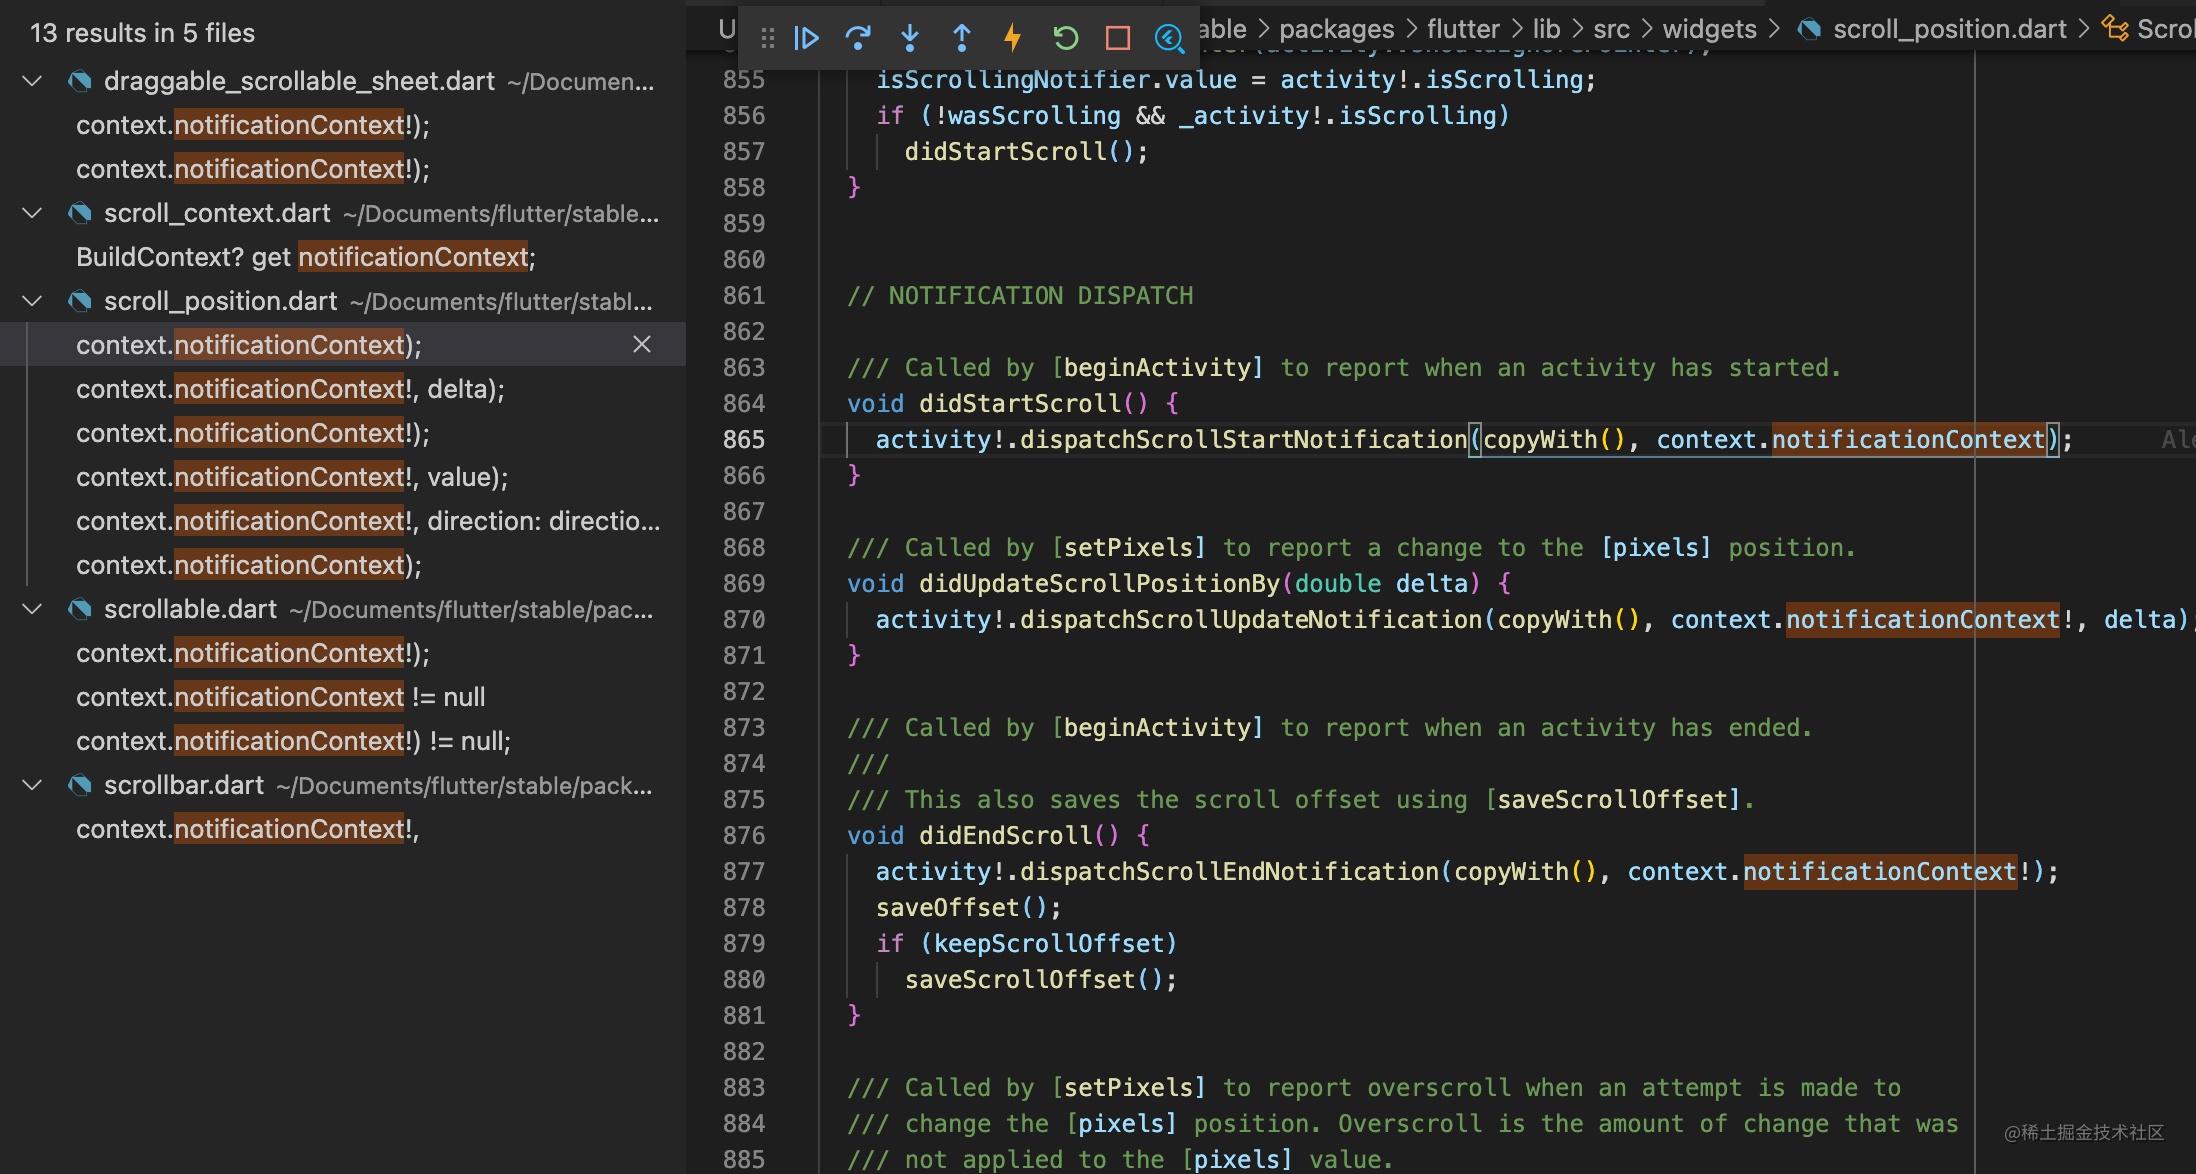Stop debugging with the red square
Viewport: 2196px width, 1174px height.
pyautogui.click(x=1117, y=38)
